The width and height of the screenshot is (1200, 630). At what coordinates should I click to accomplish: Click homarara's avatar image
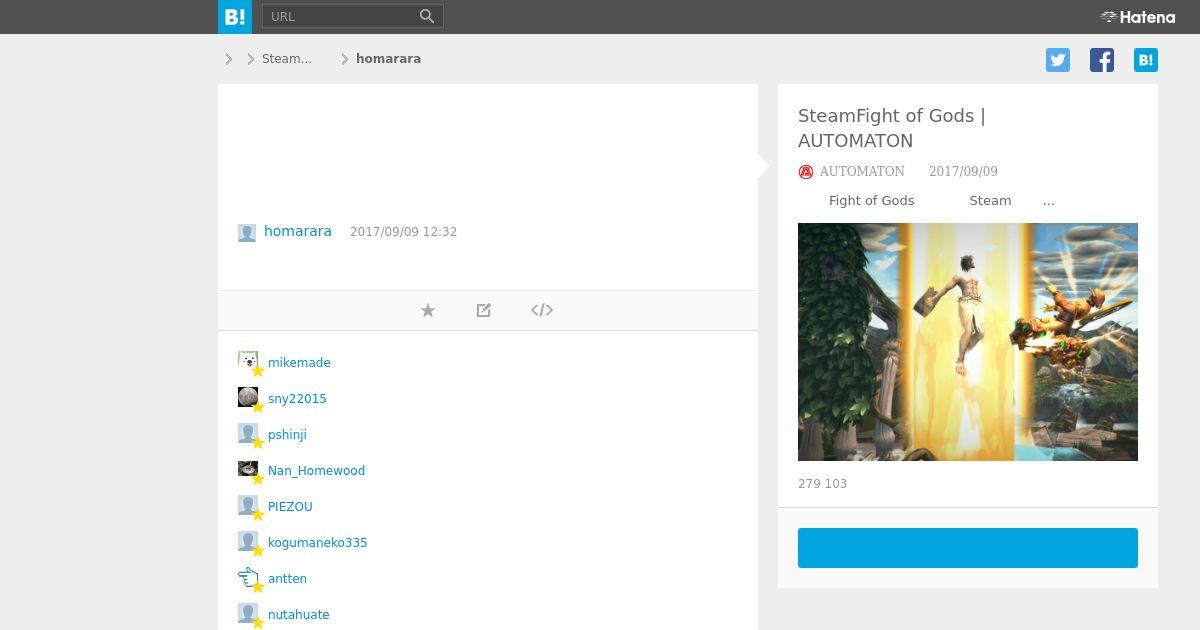[x=247, y=233]
